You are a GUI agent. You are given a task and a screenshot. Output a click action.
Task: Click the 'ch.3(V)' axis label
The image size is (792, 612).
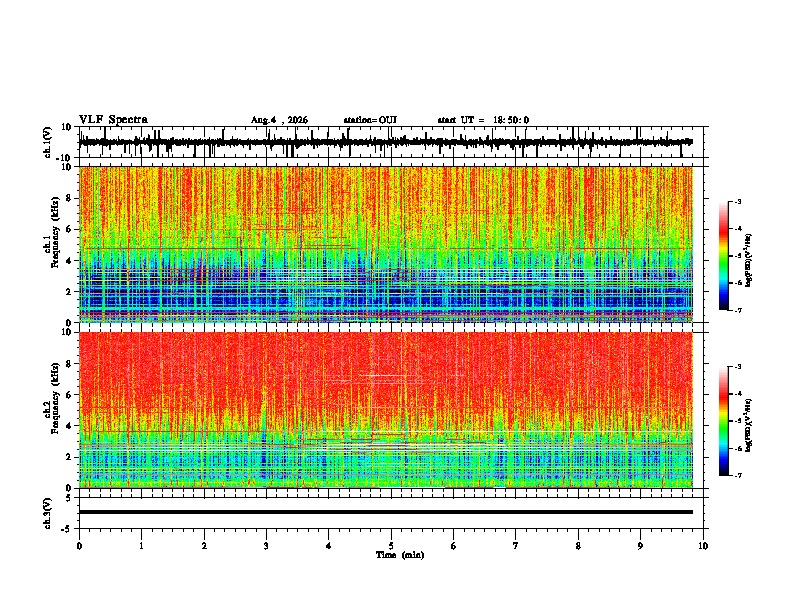click(x=47, y=513)
